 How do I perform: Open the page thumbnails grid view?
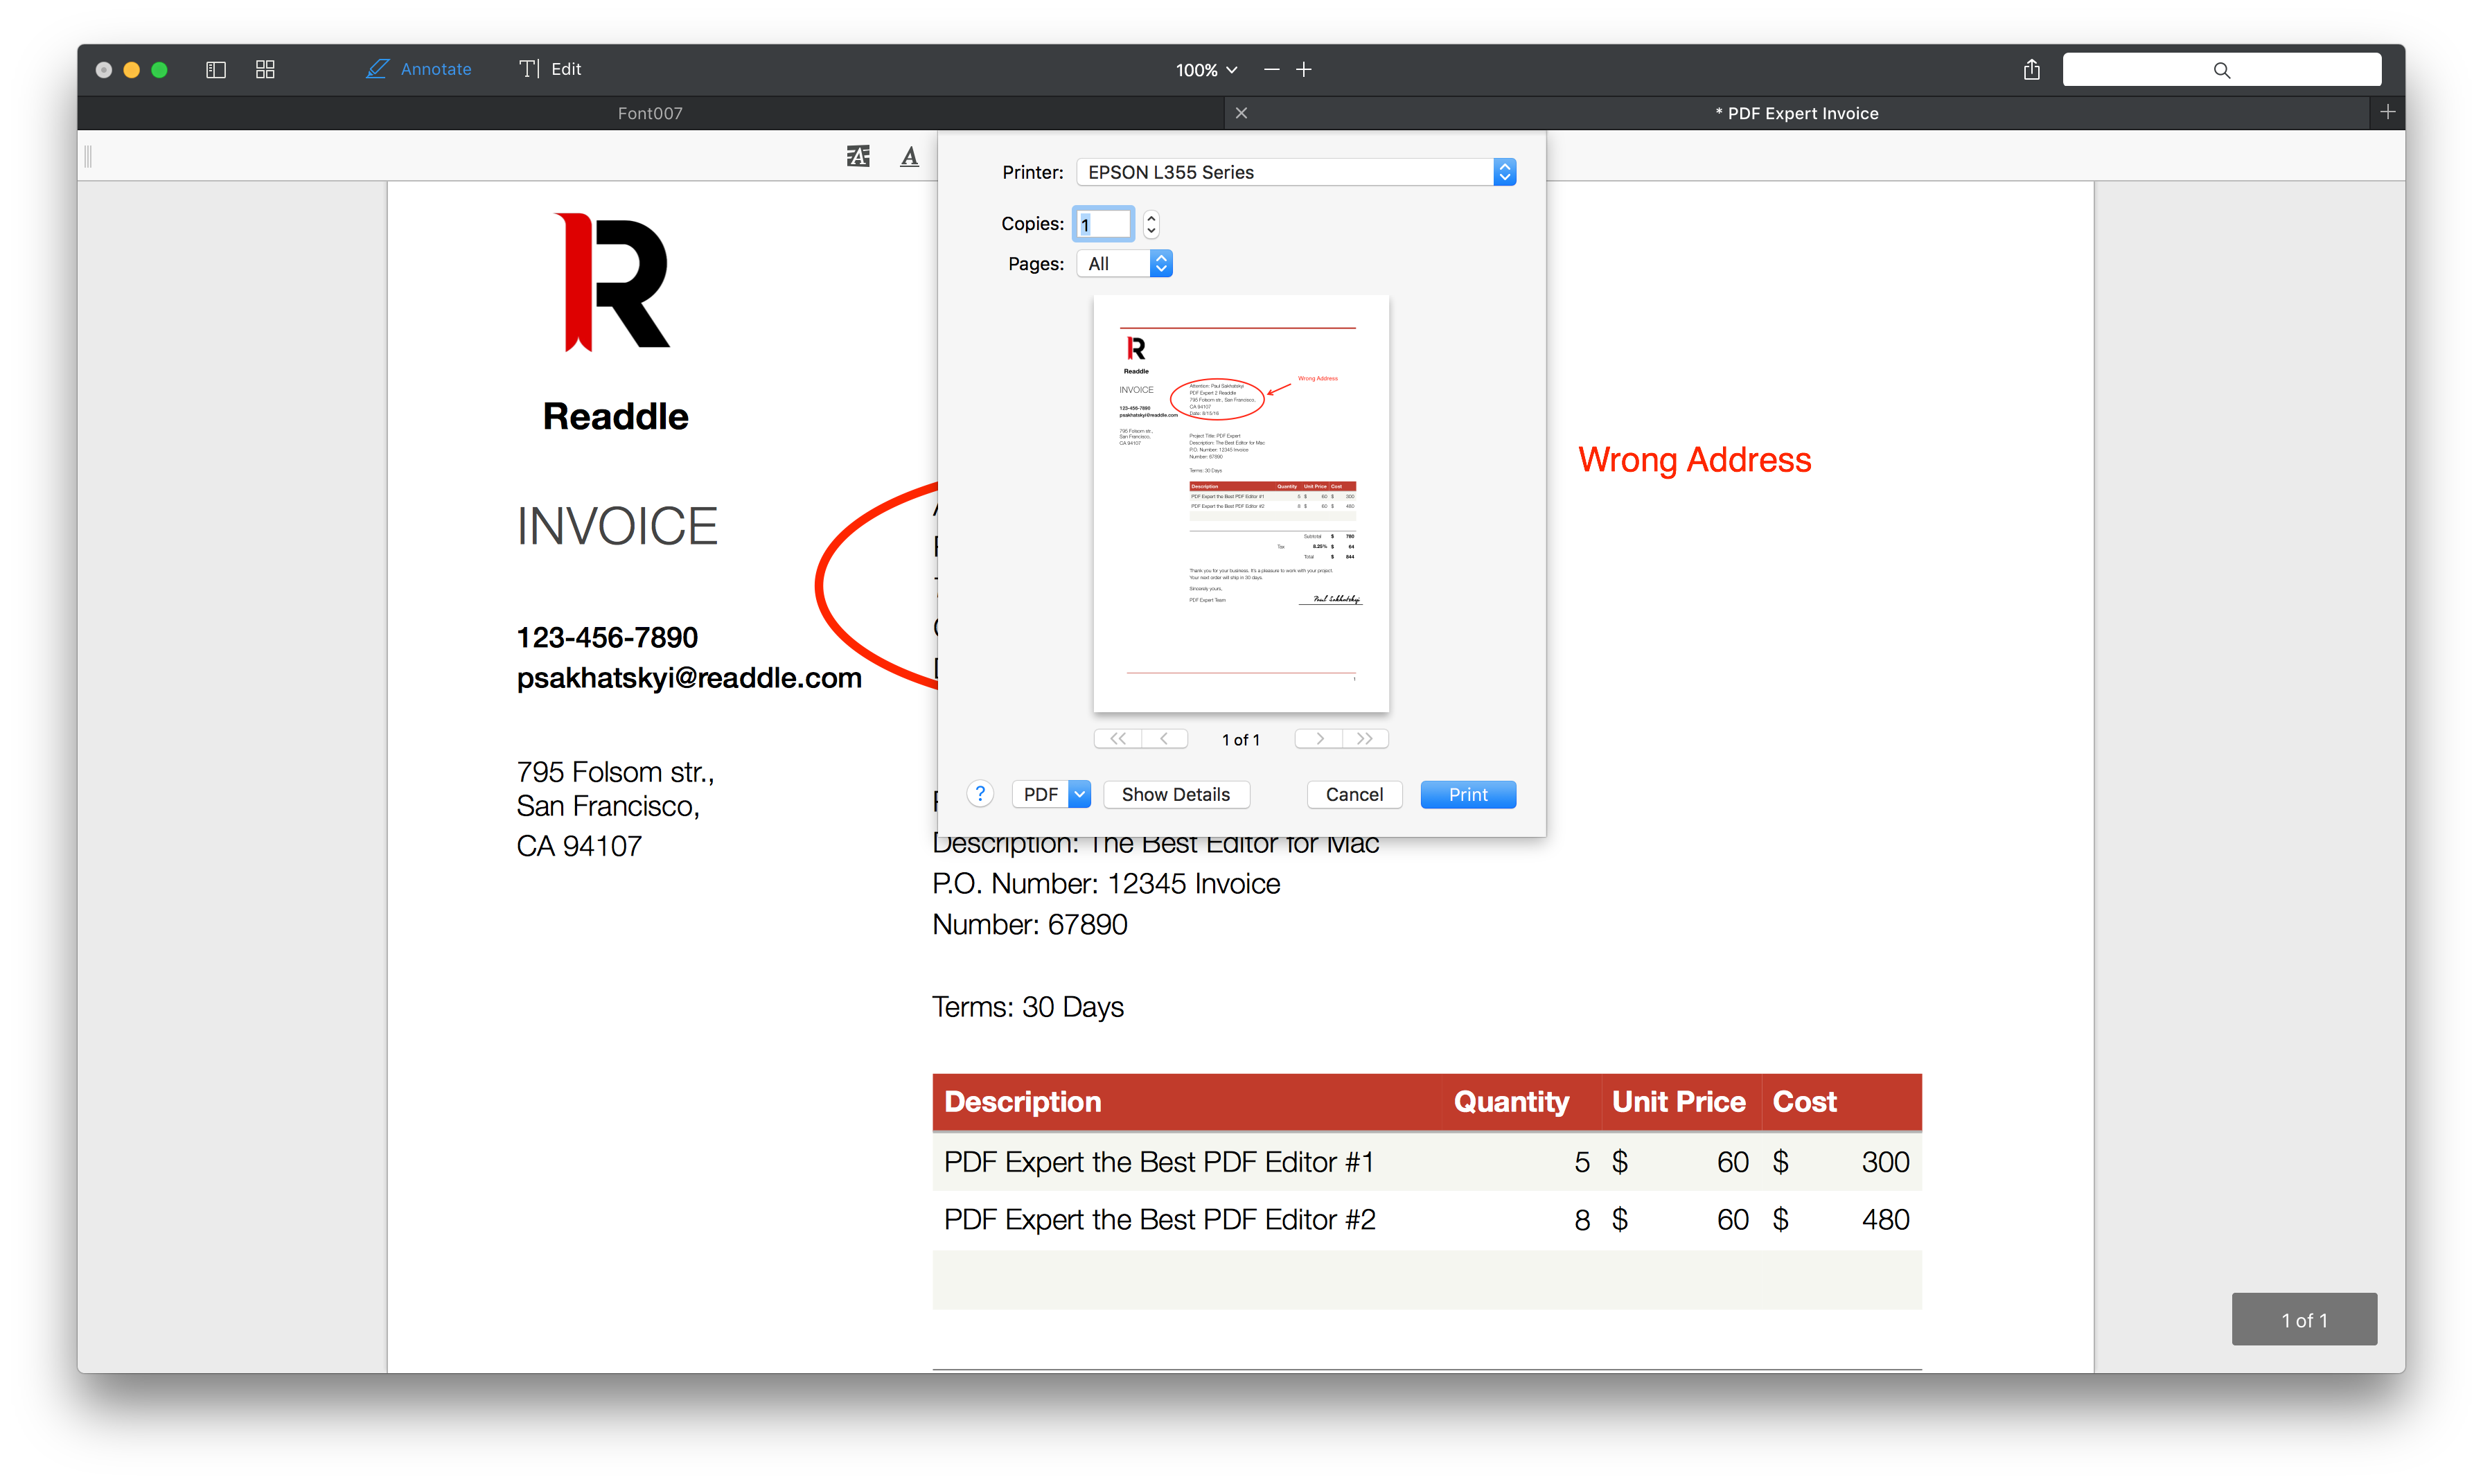click(265, 69)
